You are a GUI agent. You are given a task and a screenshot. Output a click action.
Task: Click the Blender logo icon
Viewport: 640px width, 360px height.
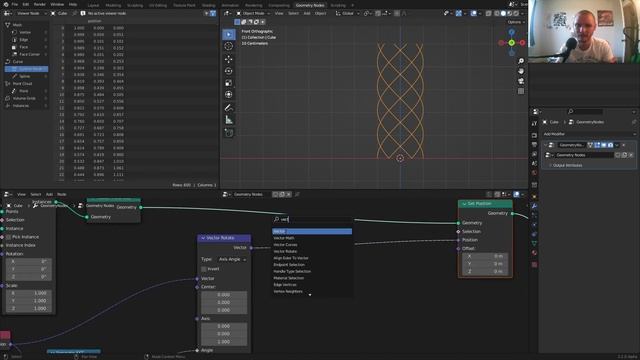pyautogui.click(x=5, y=4)
